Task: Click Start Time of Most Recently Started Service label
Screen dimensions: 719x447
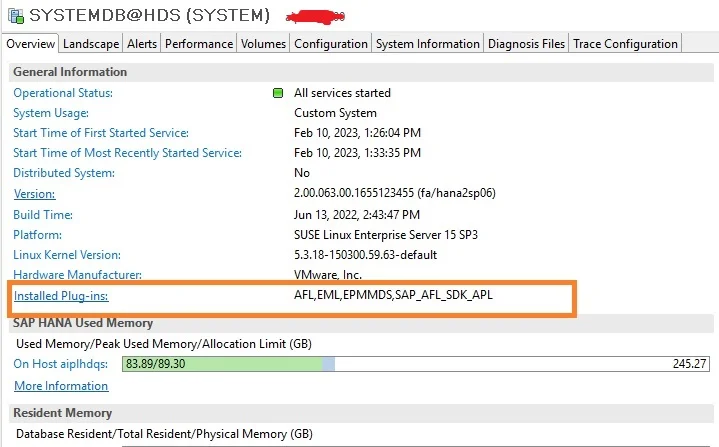Action: point(127,153)
